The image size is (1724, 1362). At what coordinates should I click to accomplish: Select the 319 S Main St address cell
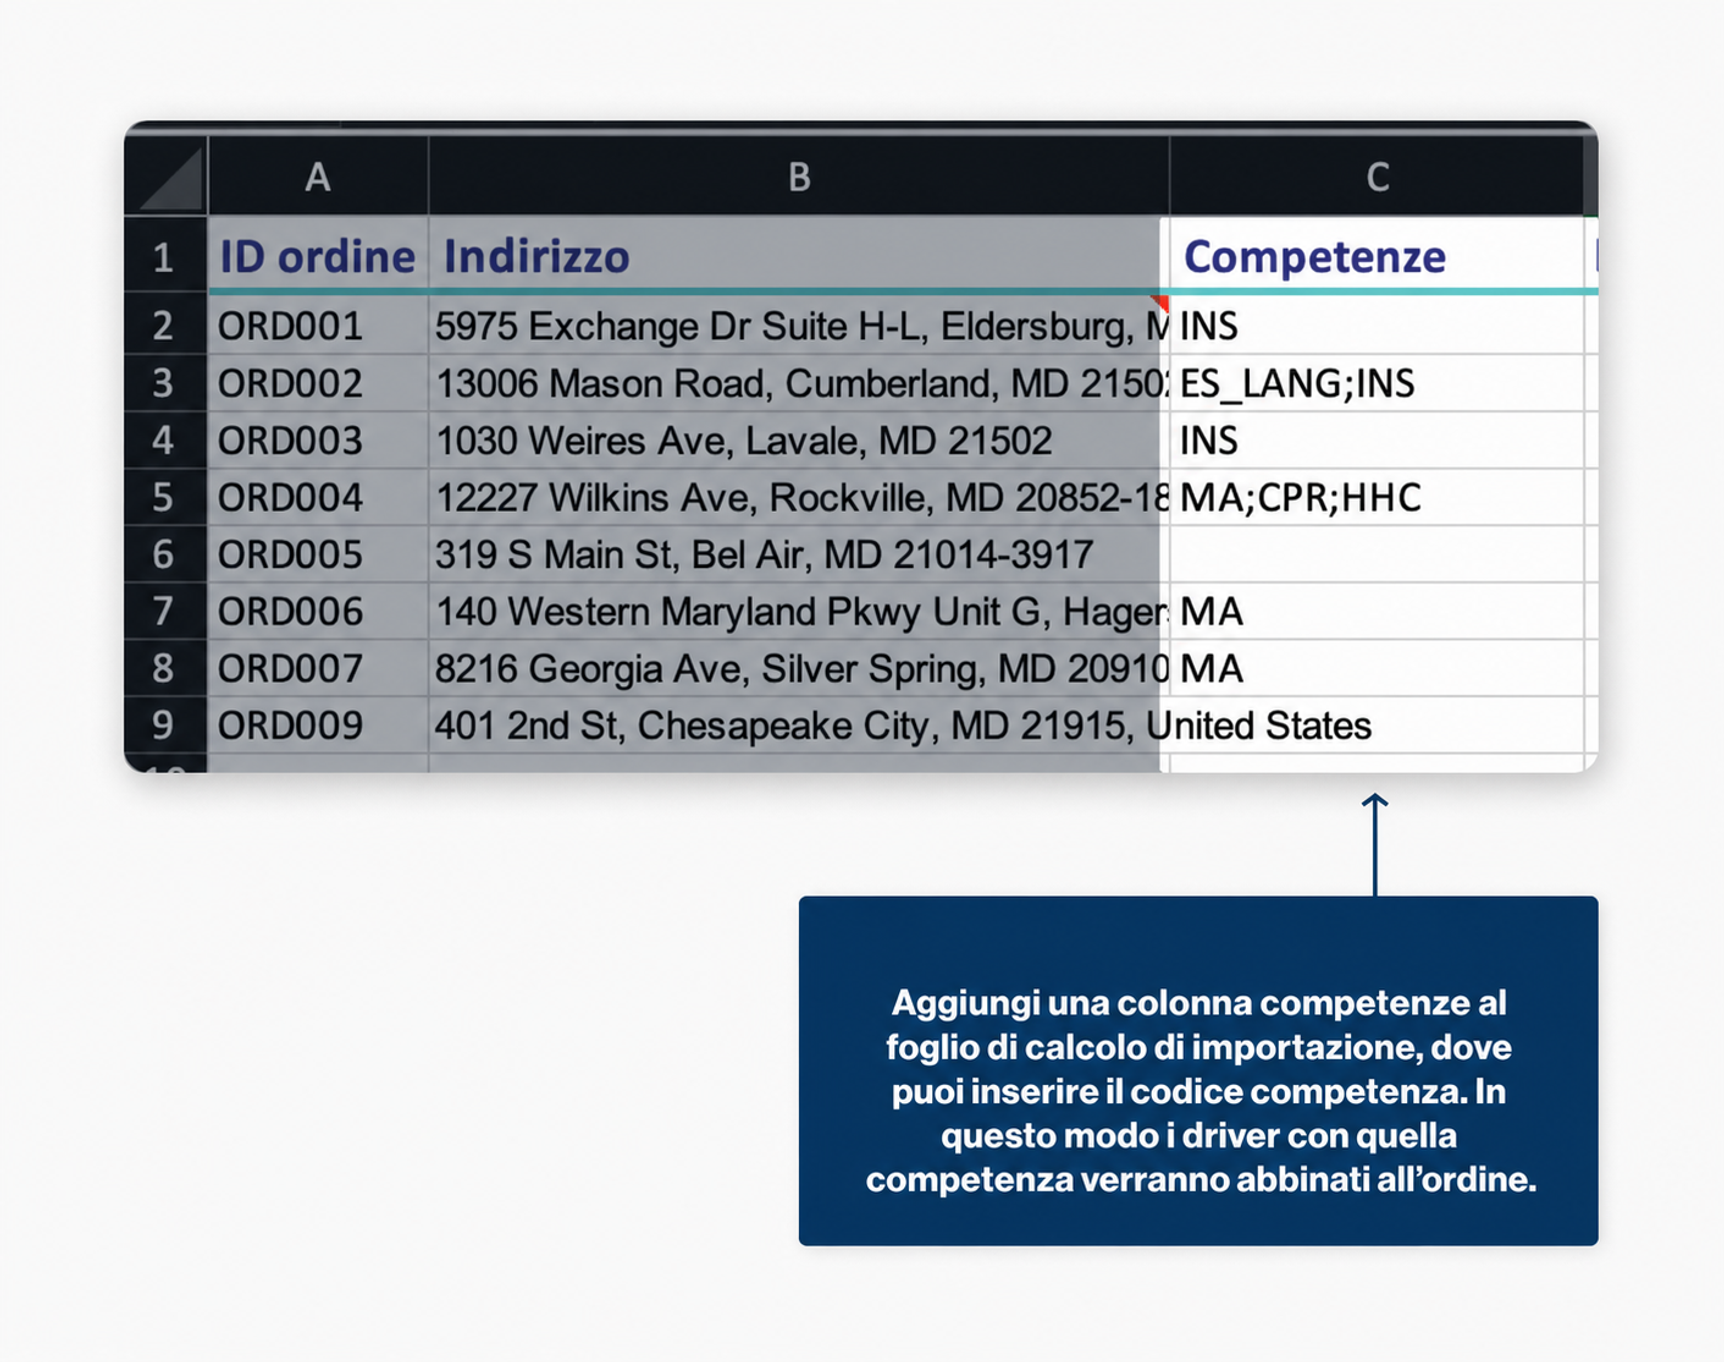[x=798, y=554]
